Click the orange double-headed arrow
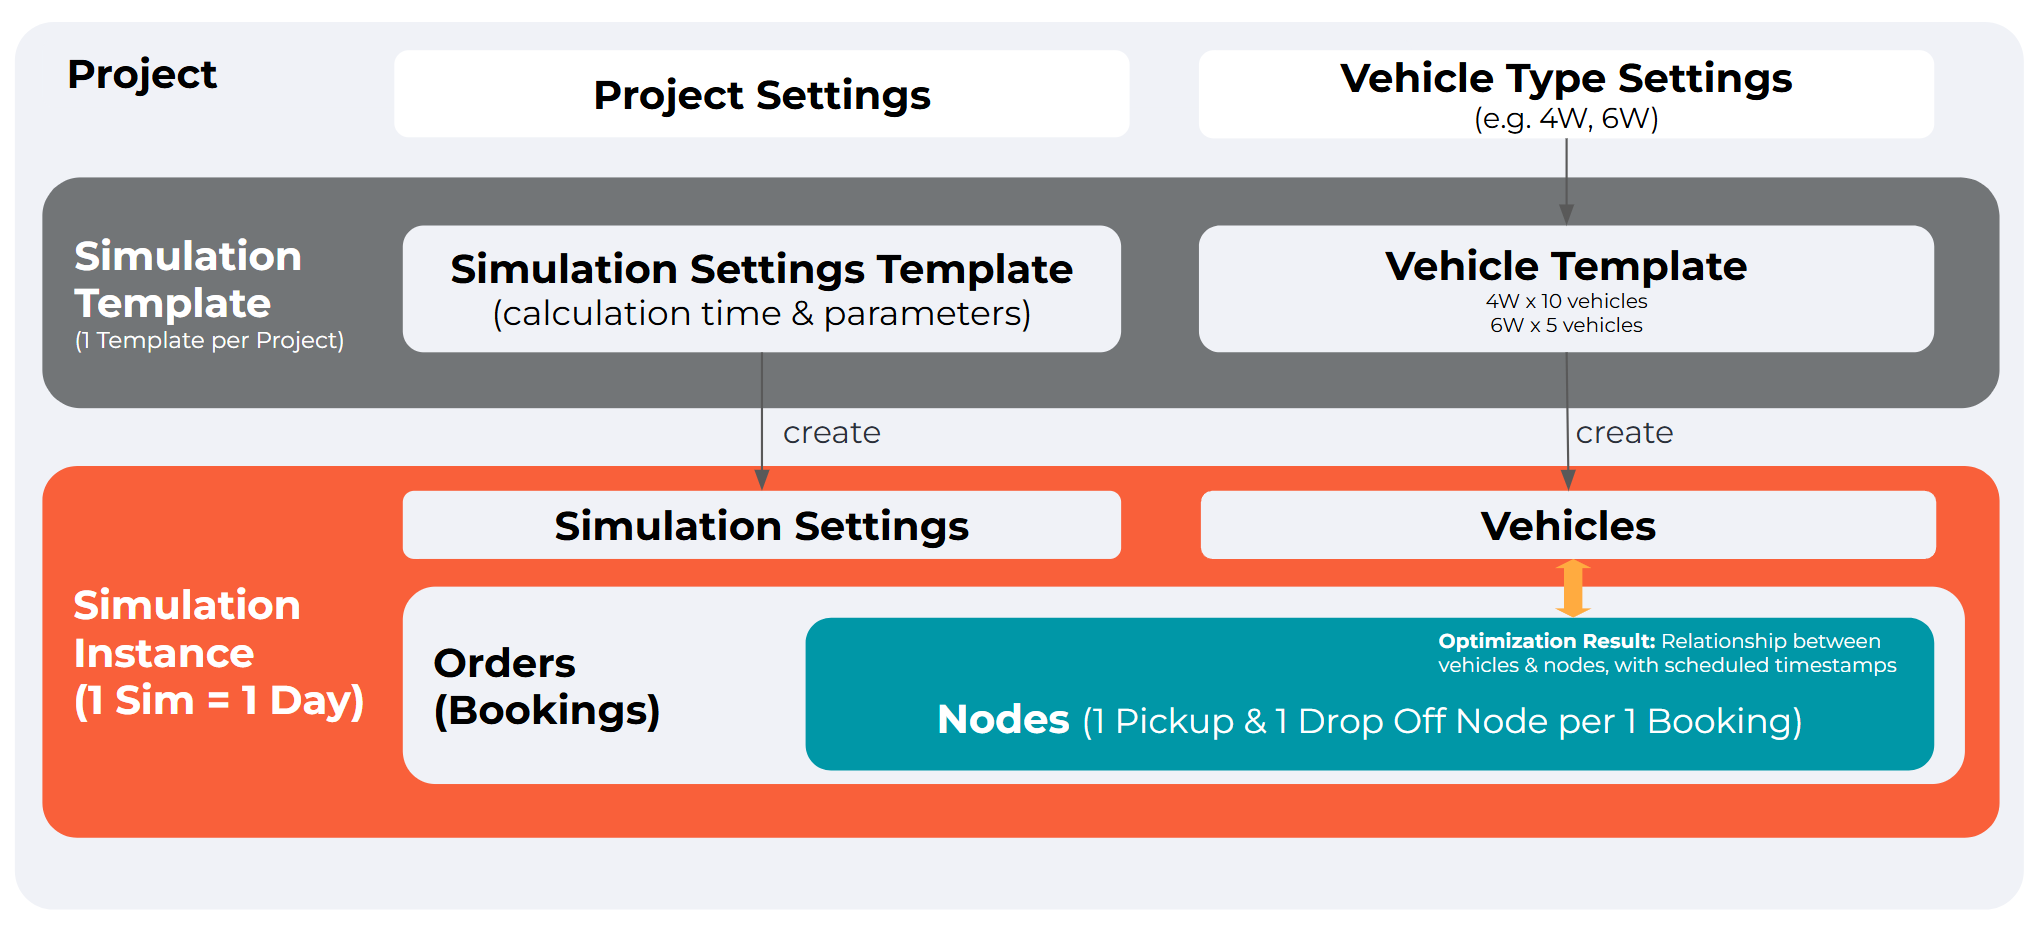Image resolution: width=2044 pixels, height=926 pixels. [1572, 588]
